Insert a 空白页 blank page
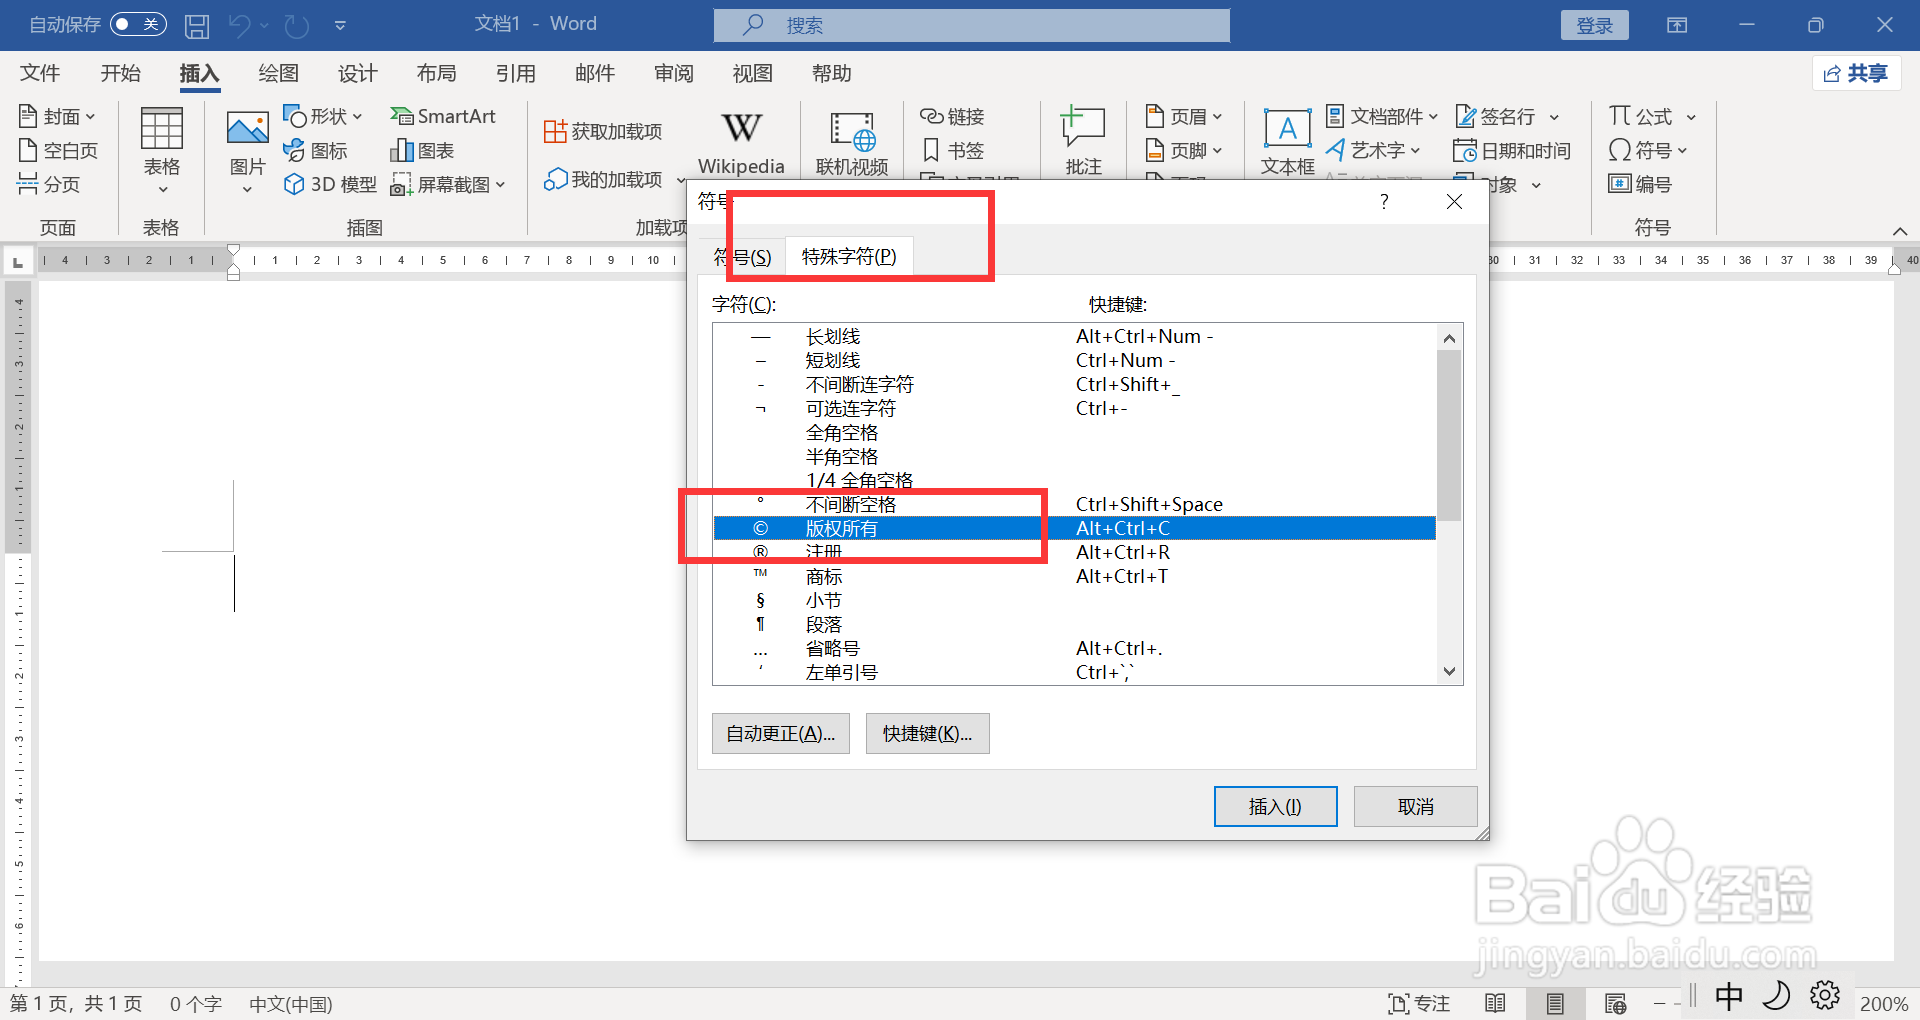 click(x=58, y=151)
